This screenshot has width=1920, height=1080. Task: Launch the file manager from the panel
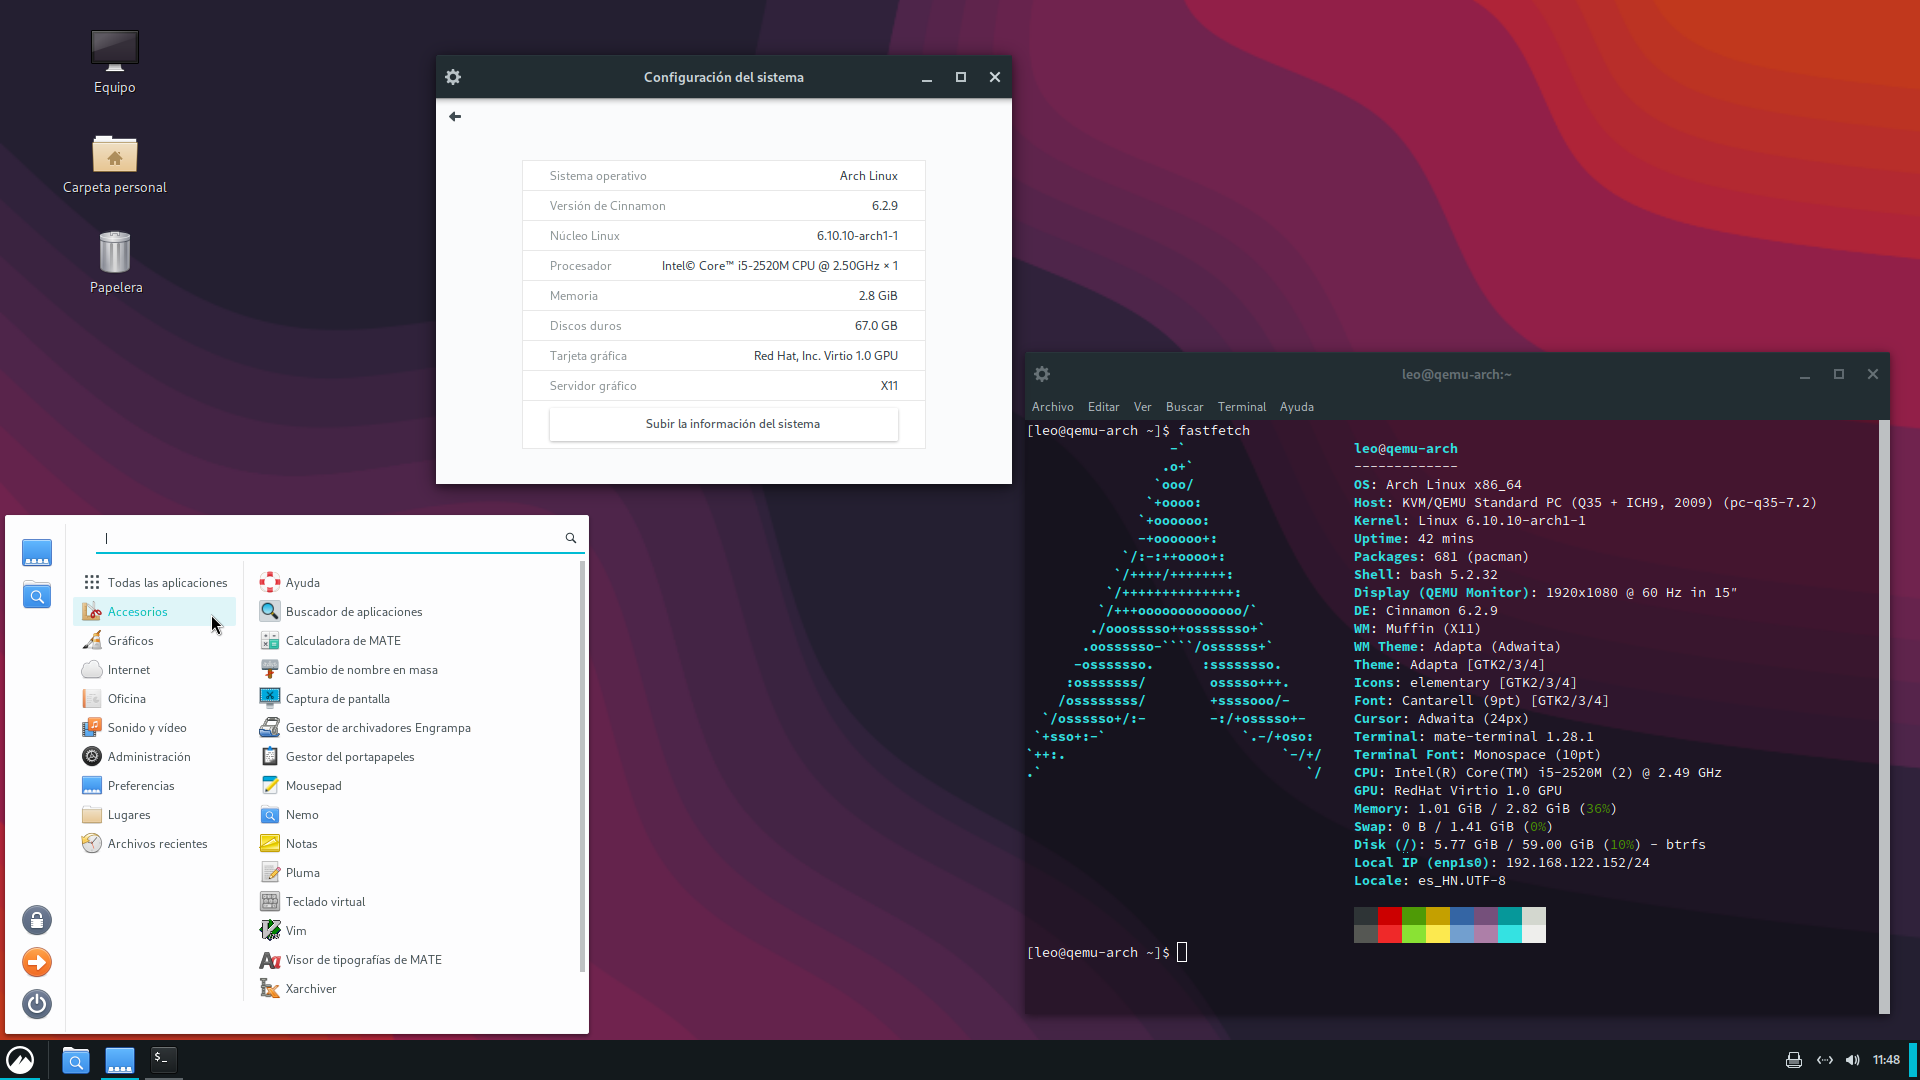pos(76,1060)
